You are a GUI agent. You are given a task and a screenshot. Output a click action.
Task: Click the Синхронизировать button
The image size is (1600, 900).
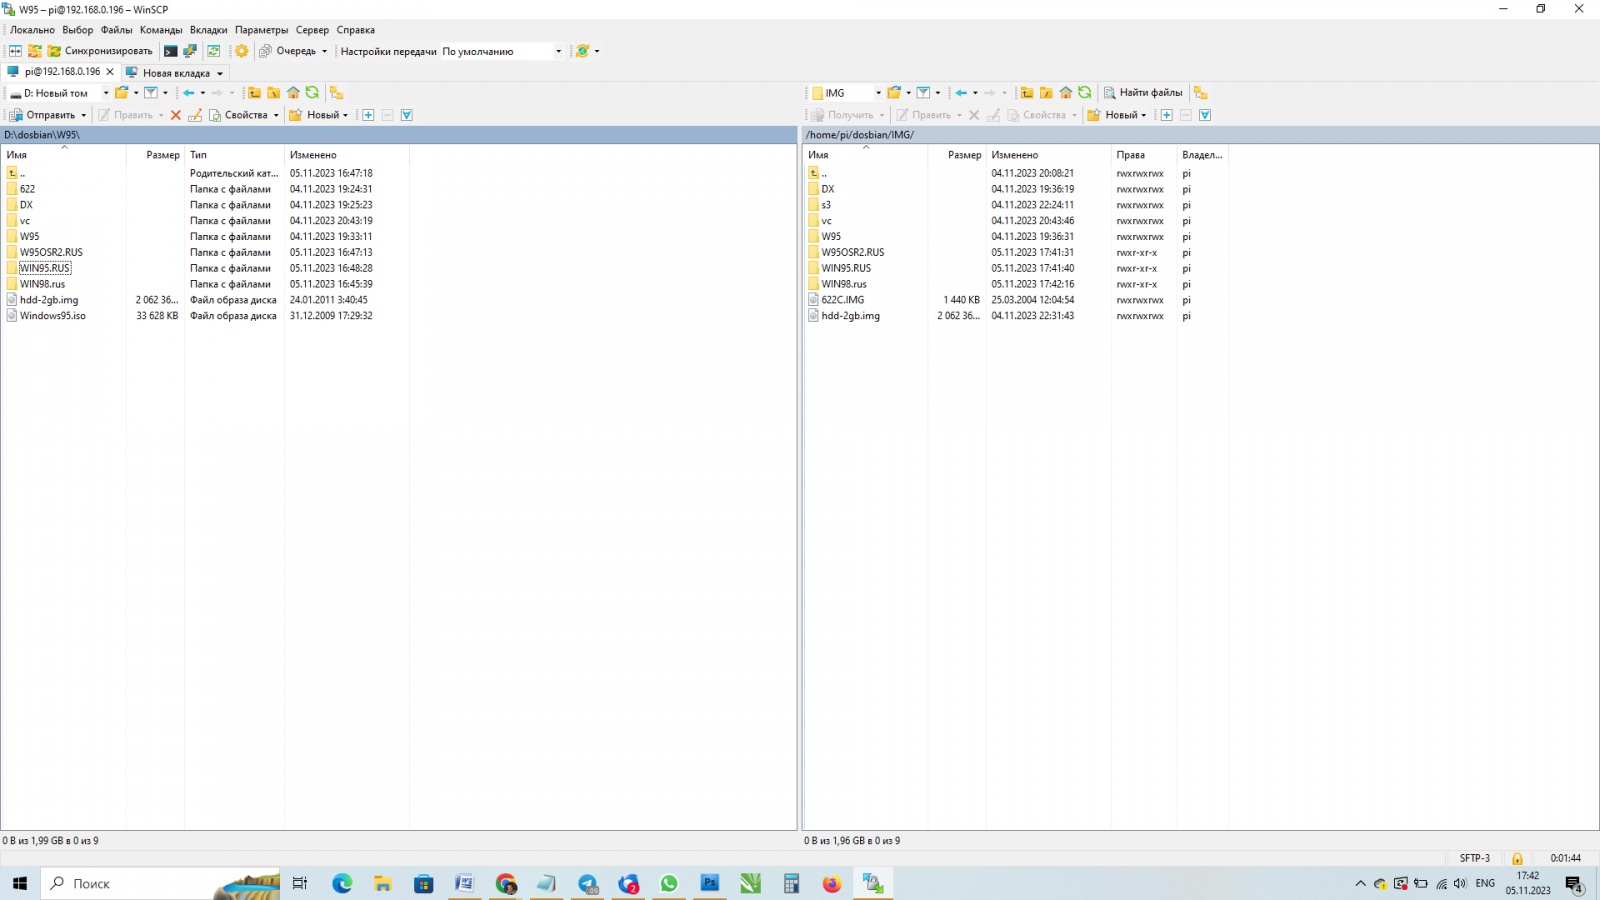(x=100, y=51)
